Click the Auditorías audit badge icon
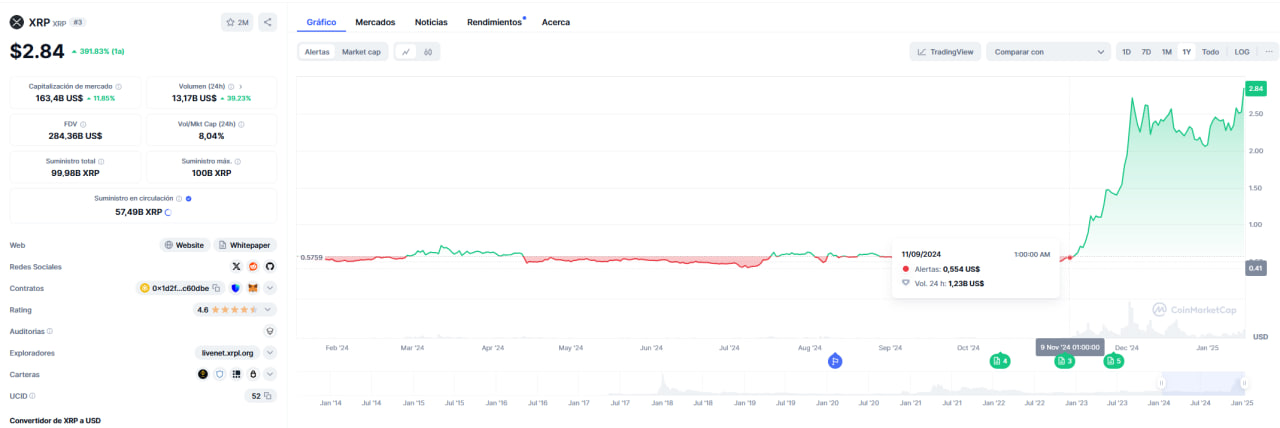The height and width of the screenshot is (428, 1280). click(x=269, y=331)
